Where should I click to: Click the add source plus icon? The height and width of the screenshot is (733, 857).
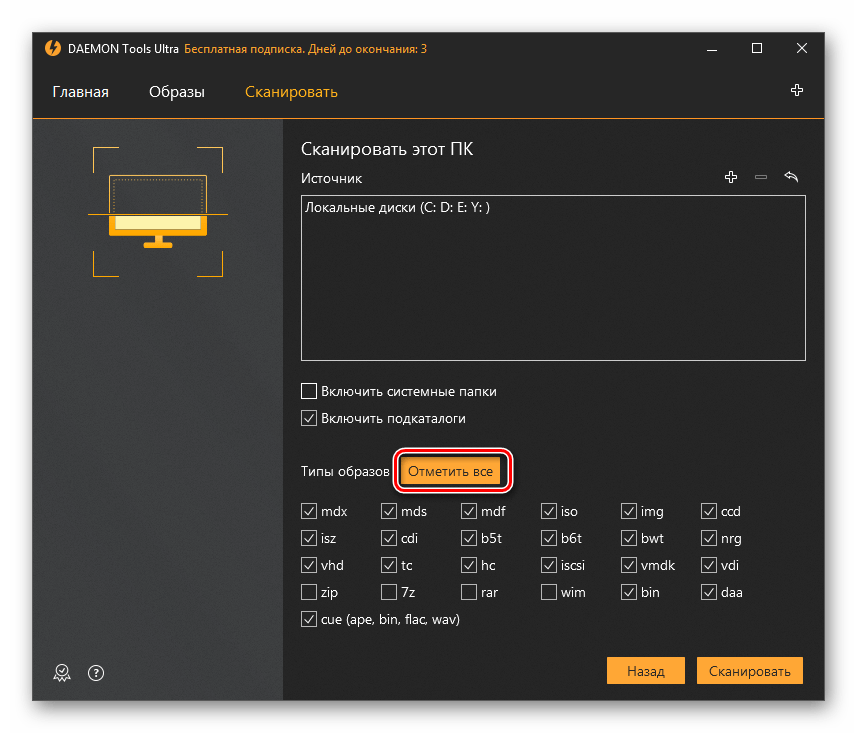(x=731, y=177)
